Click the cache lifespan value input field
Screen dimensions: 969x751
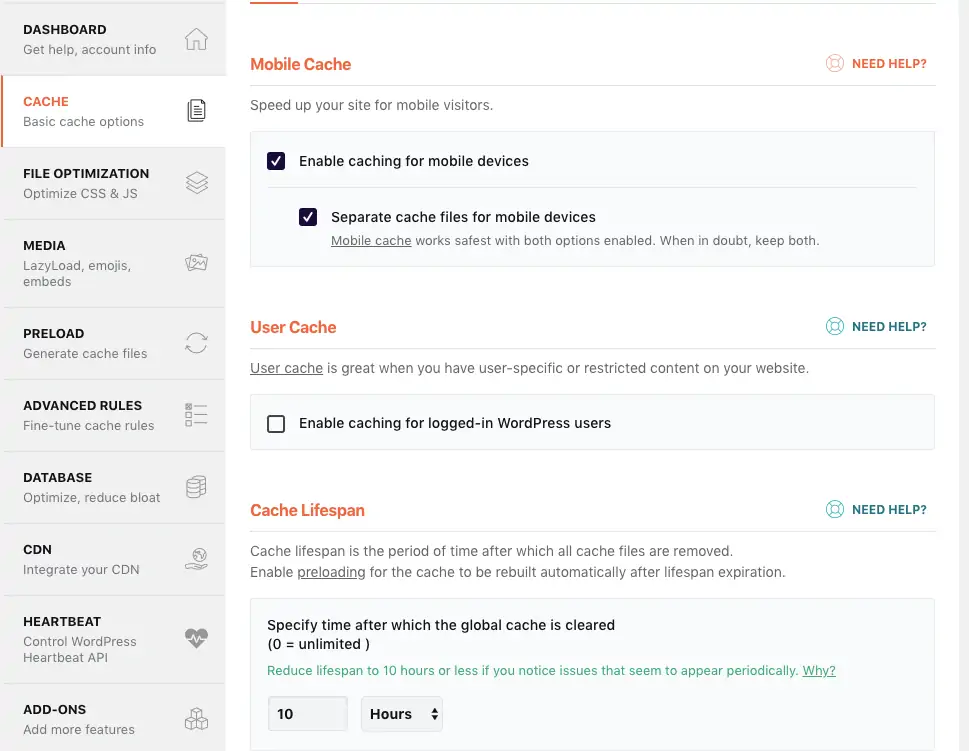[x=307, y=714]
